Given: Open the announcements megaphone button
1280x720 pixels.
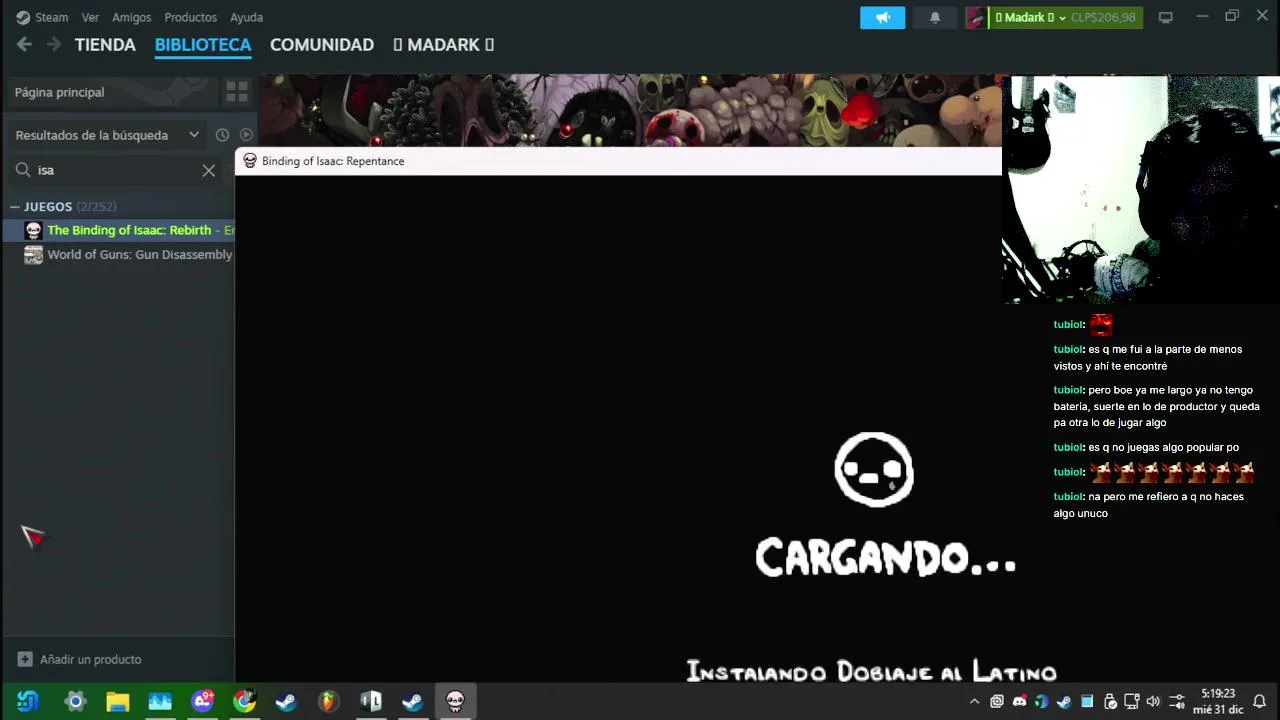Looking at the screenshot, I should coord(882,17).
